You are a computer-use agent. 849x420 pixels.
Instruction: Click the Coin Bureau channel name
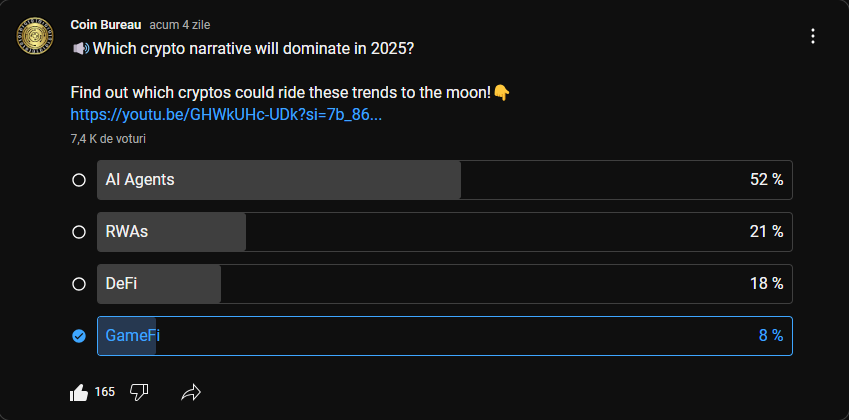pos(106,24)
